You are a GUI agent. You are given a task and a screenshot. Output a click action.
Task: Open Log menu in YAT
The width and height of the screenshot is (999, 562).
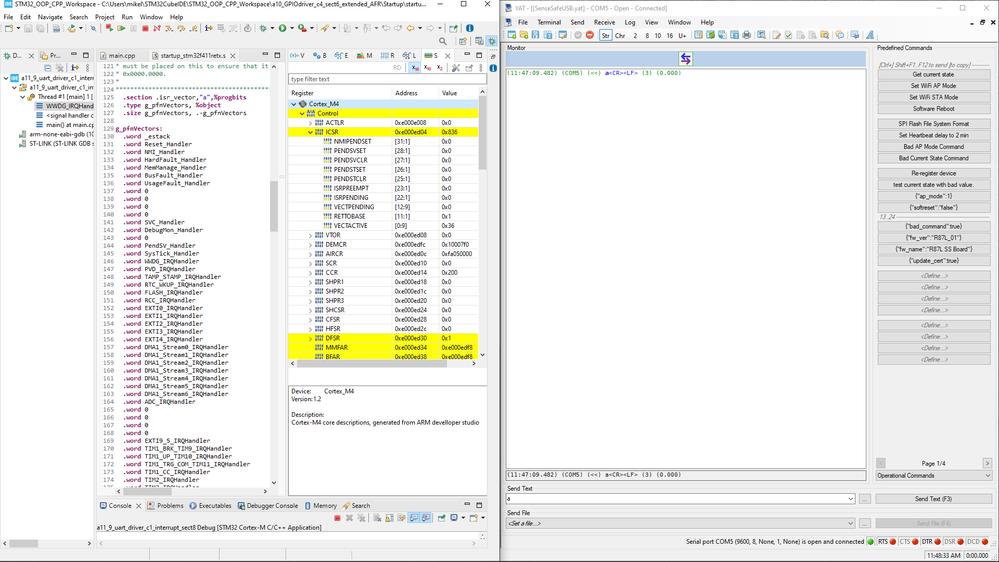click(x=629, y=22)
